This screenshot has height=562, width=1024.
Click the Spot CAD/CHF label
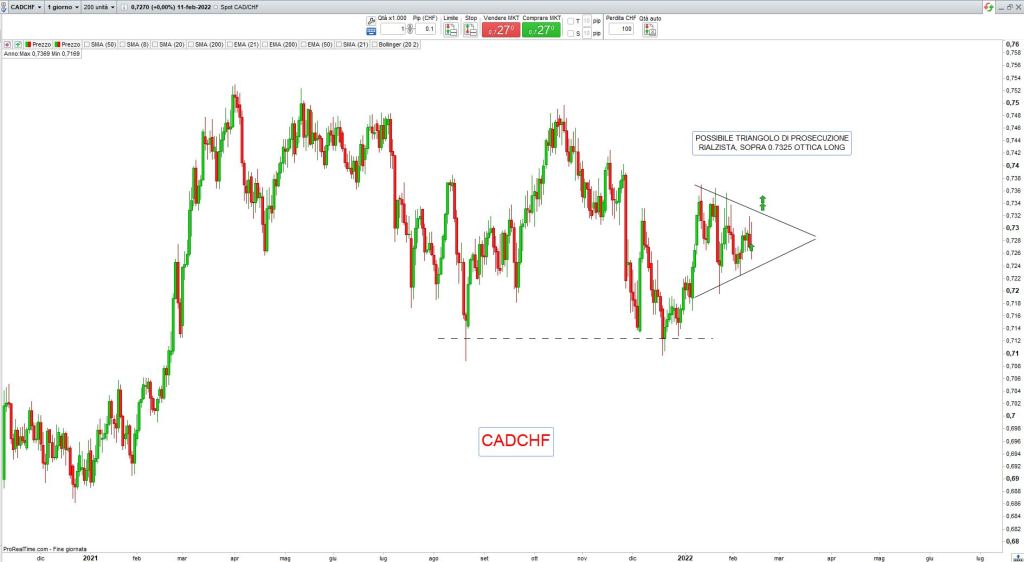point(239,7)
